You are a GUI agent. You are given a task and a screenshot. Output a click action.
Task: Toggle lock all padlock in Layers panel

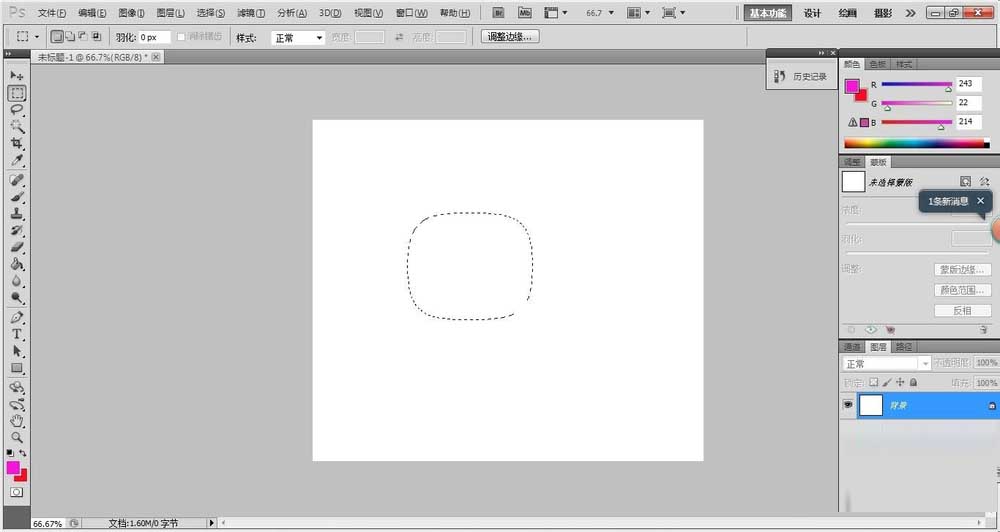point(913,382)
